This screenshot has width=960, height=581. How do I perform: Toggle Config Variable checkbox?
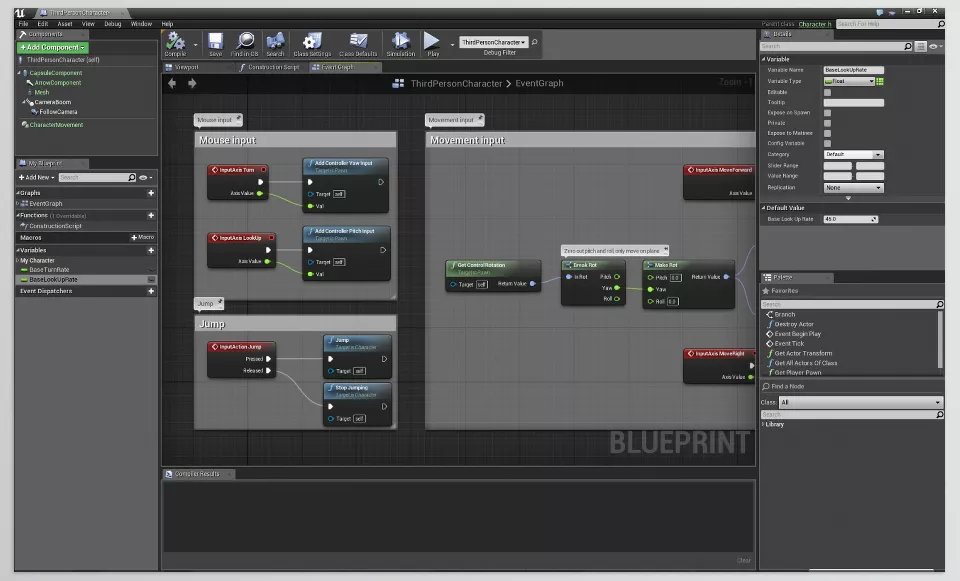(x=827, y=143)
